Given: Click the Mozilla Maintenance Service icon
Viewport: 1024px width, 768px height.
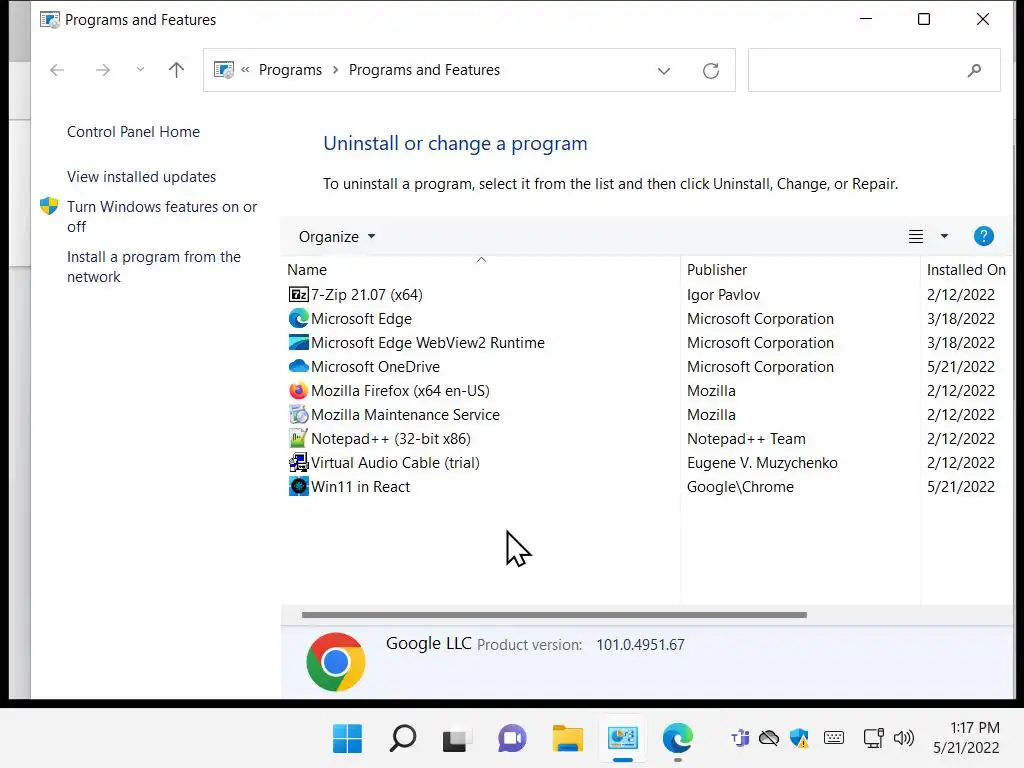Looking at the screenshot, I should (298, 415).
